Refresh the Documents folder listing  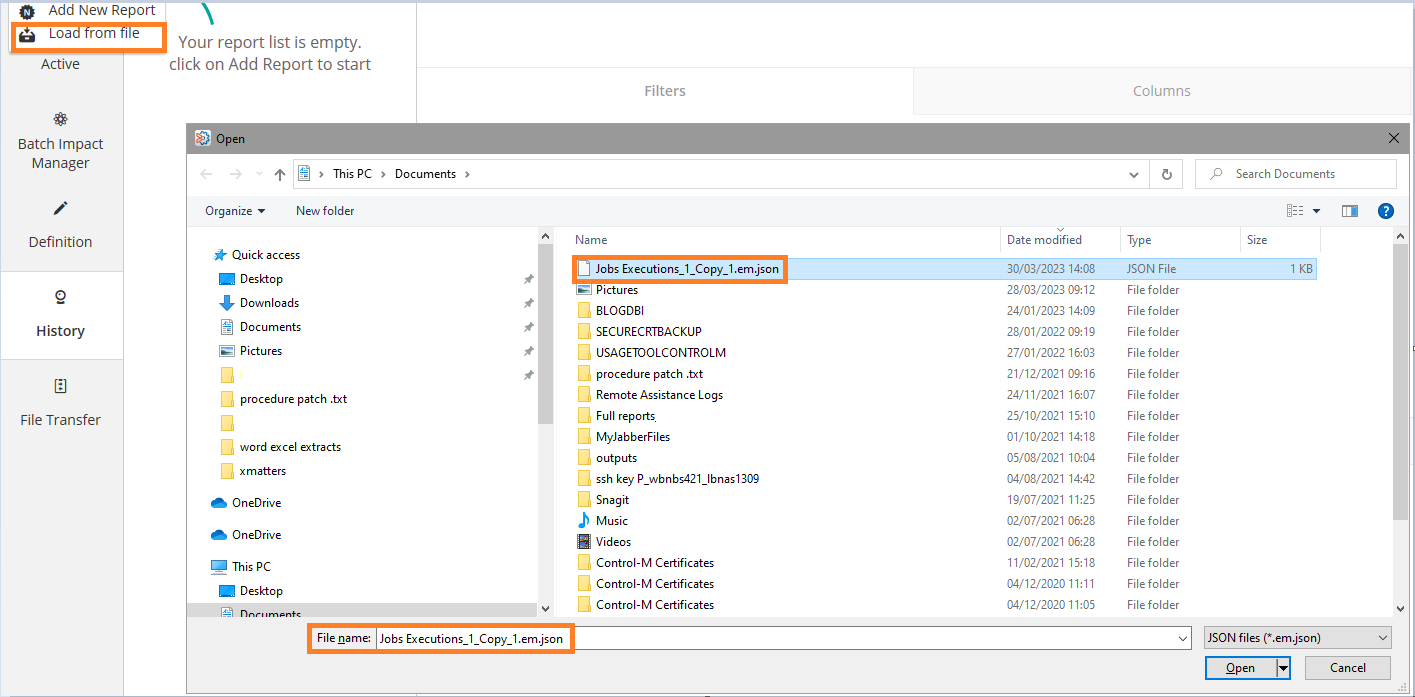click(1166, 174)
